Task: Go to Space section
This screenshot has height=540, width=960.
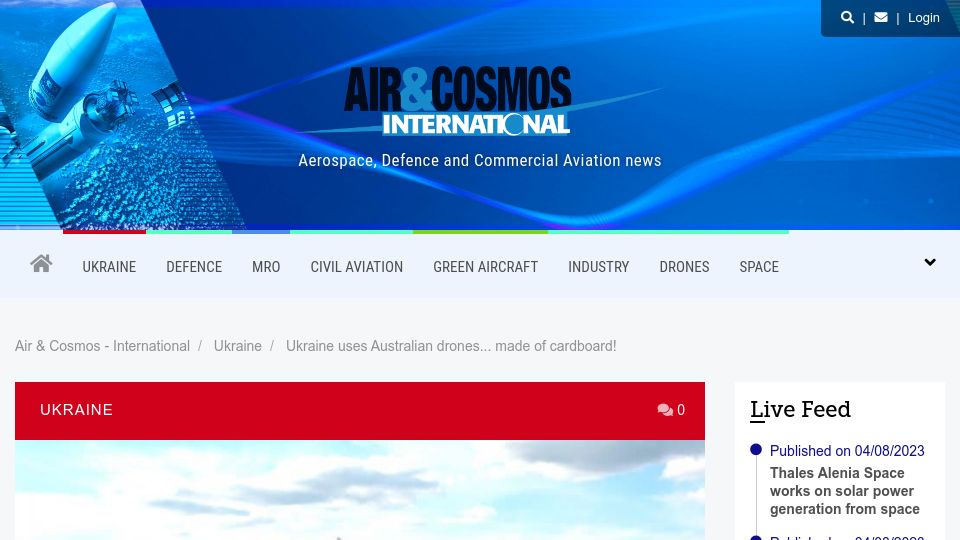Action: point(759,267)
